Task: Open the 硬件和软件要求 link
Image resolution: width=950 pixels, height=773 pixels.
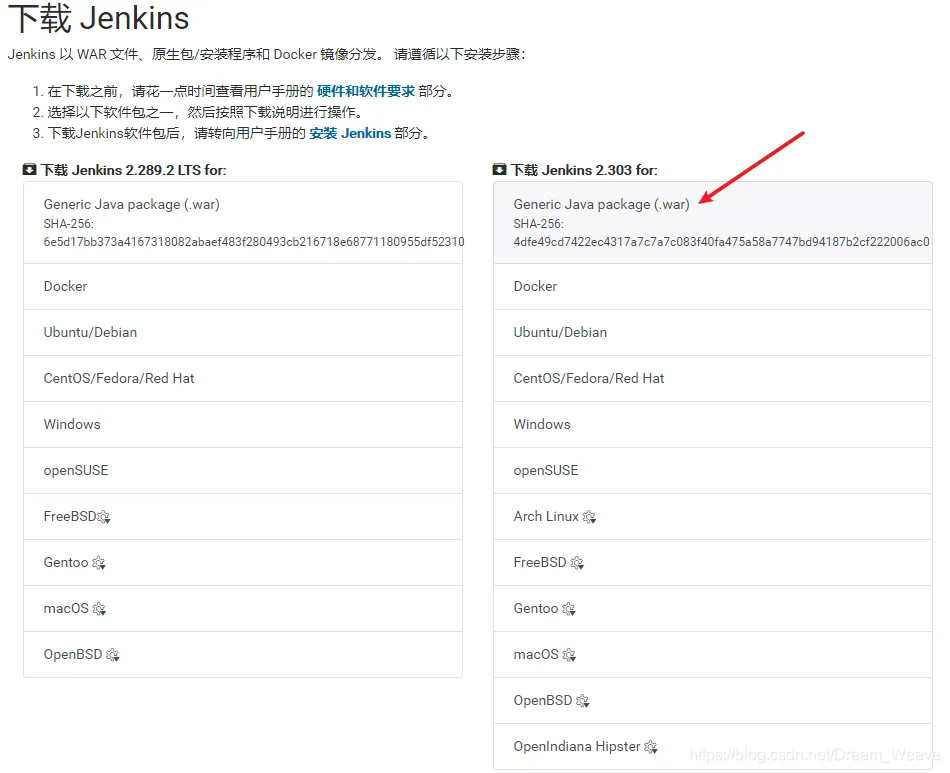Action: click(366, 91)
